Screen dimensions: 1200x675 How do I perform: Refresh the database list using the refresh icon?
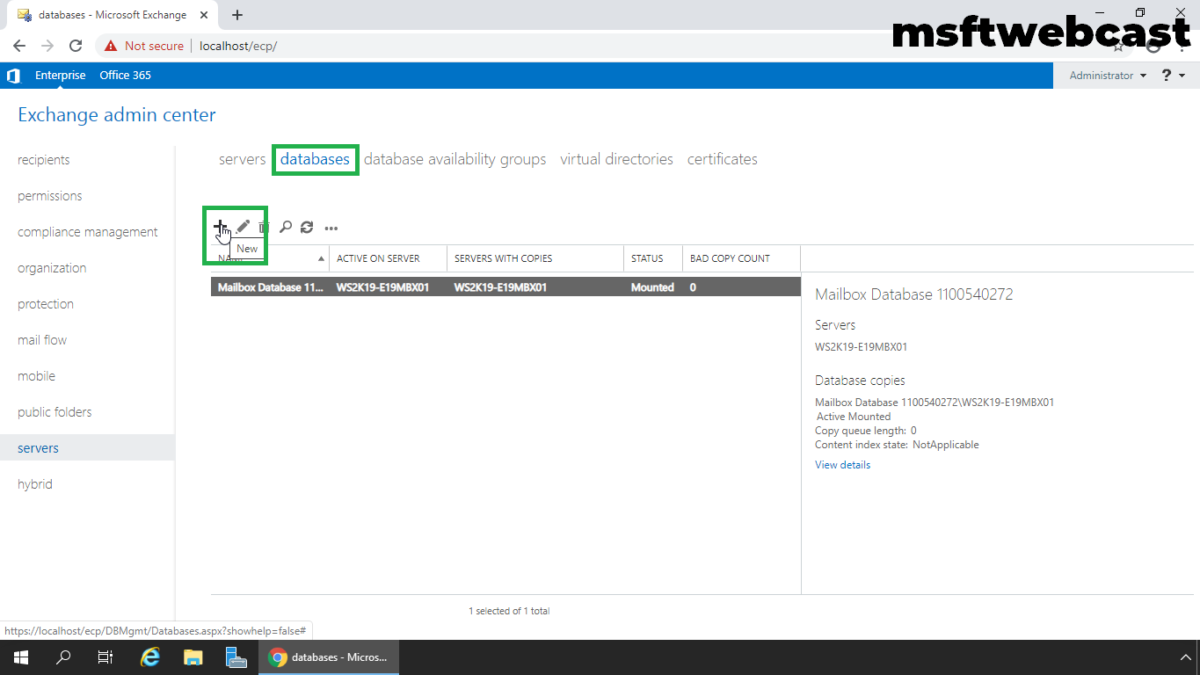click(308, 227)
